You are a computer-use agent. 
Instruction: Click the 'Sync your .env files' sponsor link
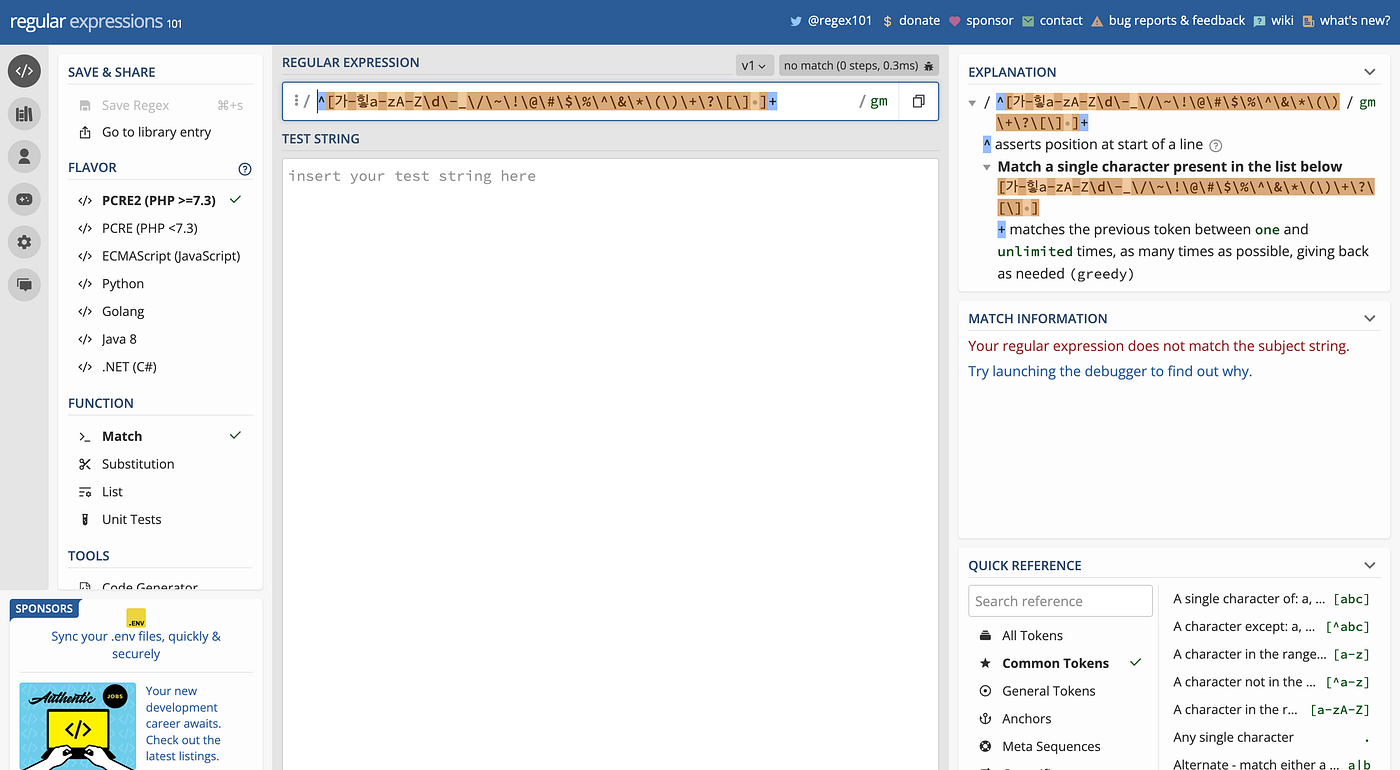(x=136, y=645)
